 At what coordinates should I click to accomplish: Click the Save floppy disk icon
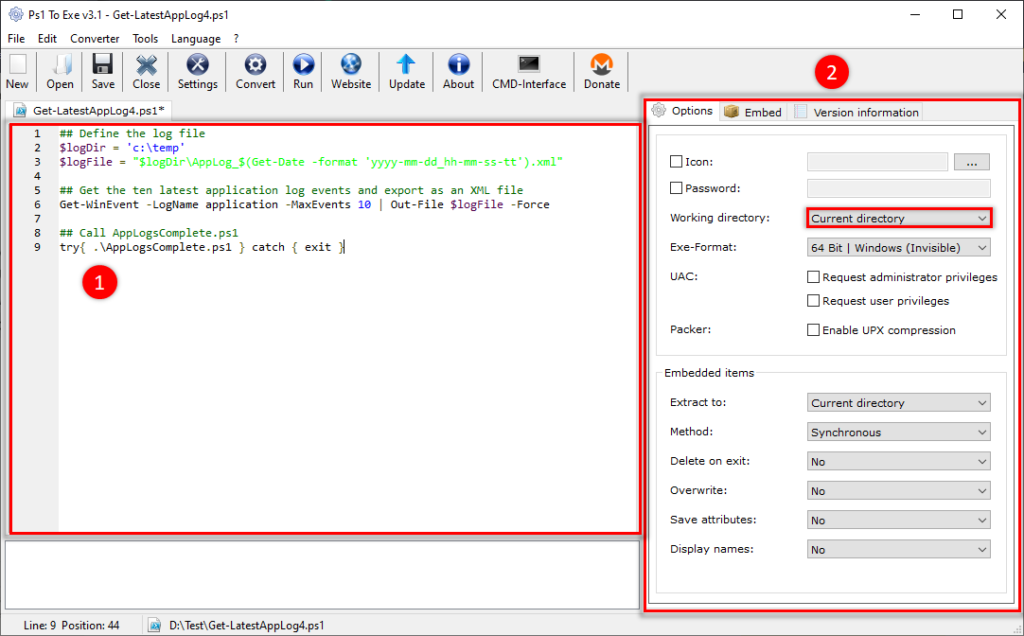[103, 65]
